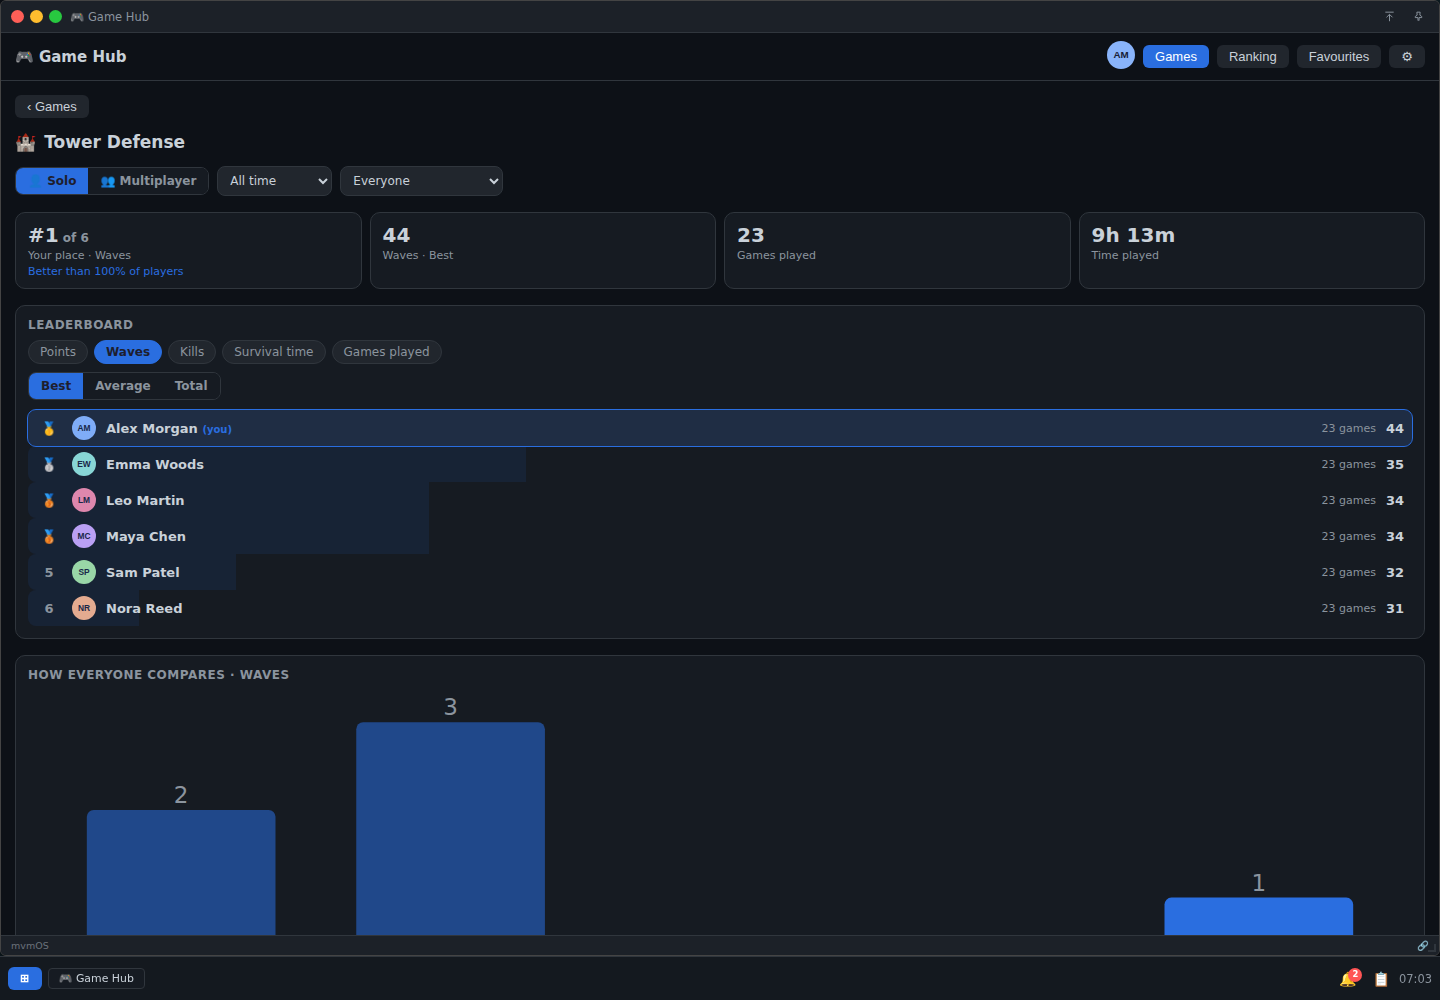Click the Alex Morgan name text
The width and height of the screenshot is (1440, 1000).
click(x=152, y=428)
